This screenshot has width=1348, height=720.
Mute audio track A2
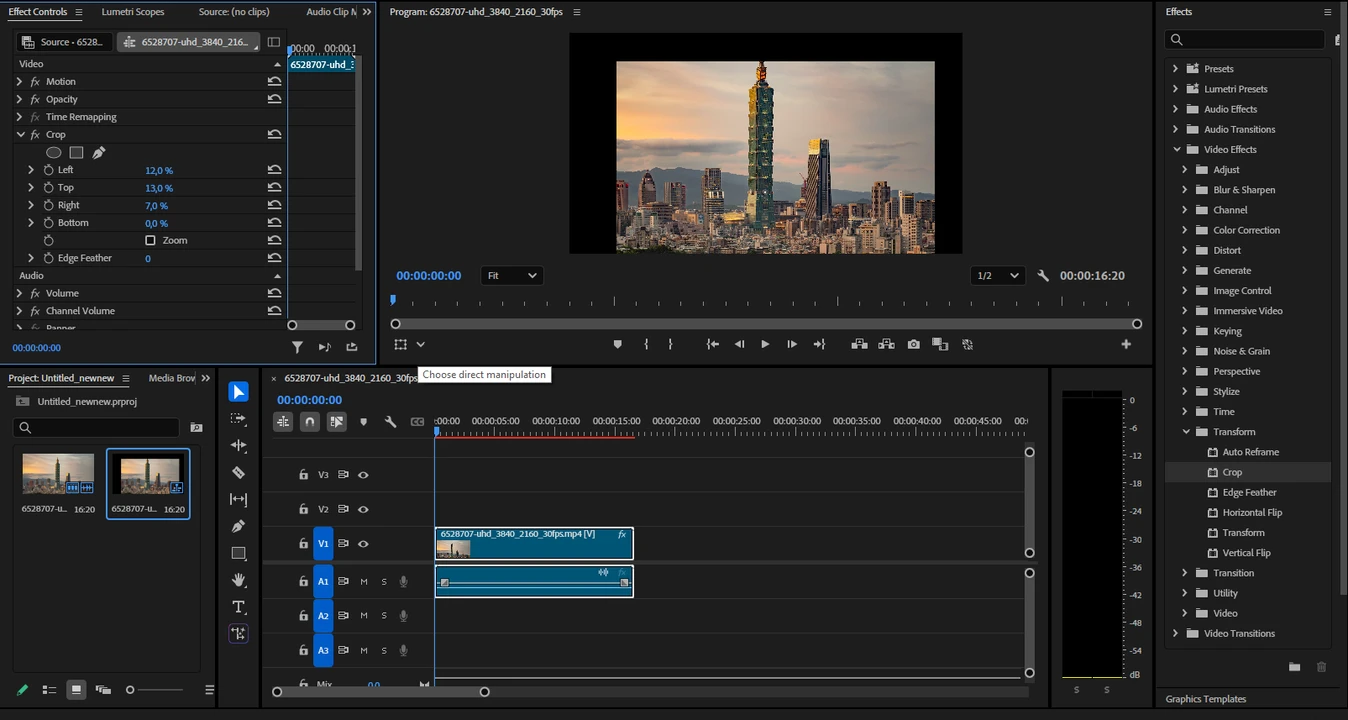click(x=363, y=615)
